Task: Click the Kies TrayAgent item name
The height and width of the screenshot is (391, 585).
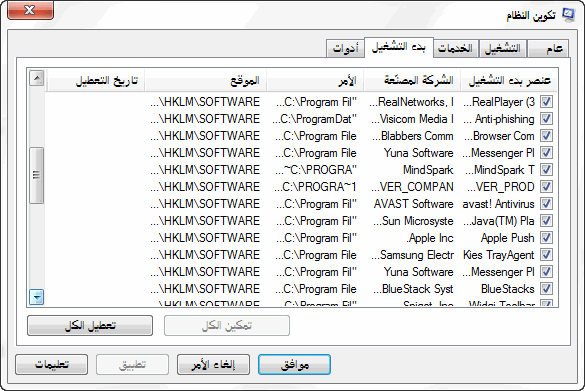Action: tap(499, 255)
